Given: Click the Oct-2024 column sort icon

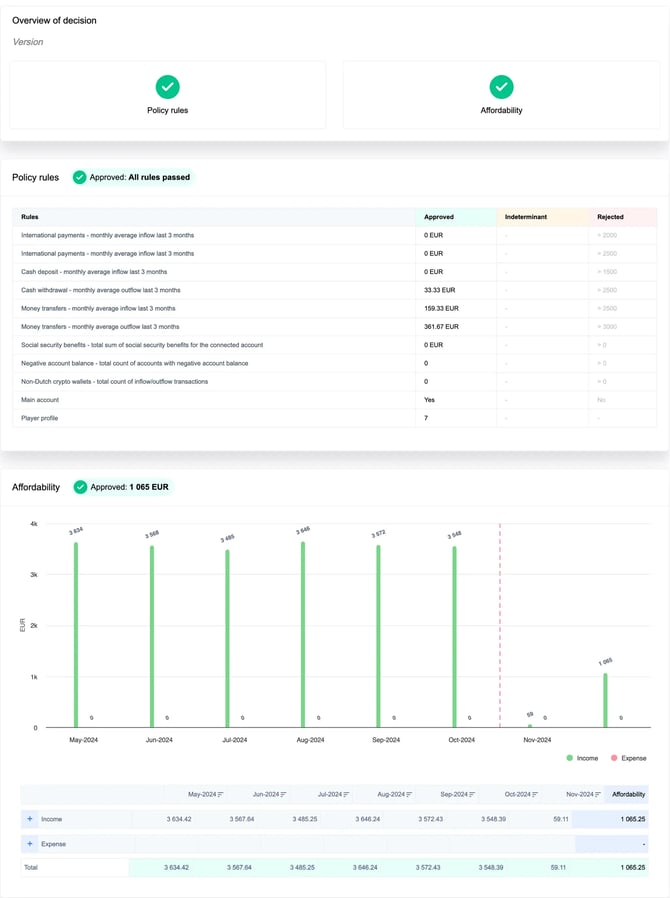Looking at the screenshot, I should coord(535,794).
